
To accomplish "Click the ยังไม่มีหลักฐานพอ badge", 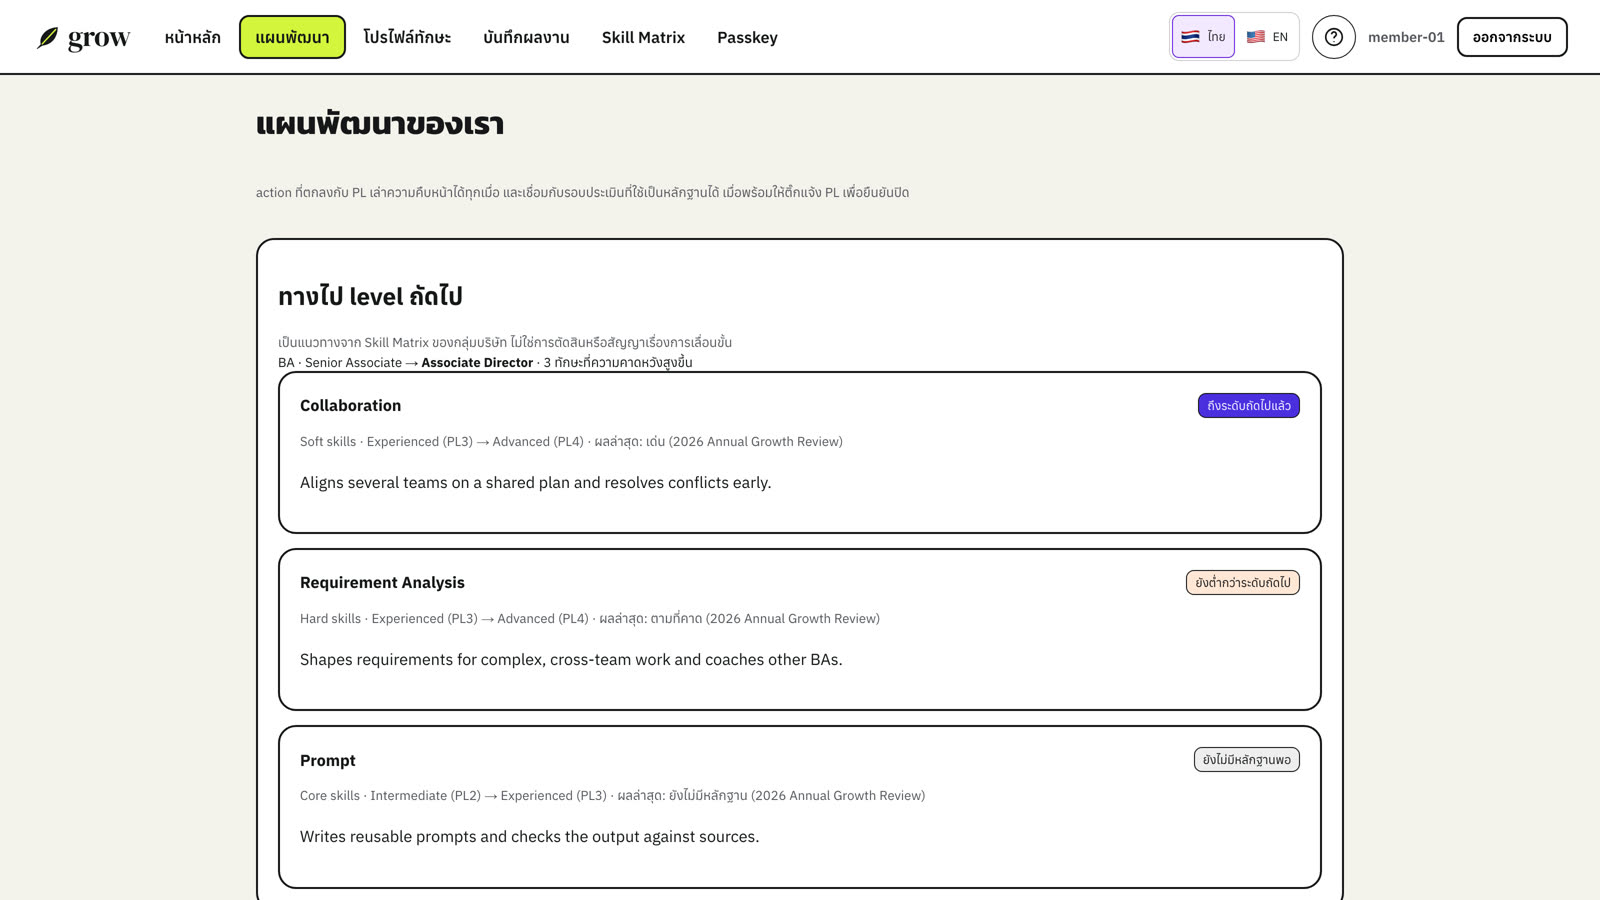I will (1247, 760).
